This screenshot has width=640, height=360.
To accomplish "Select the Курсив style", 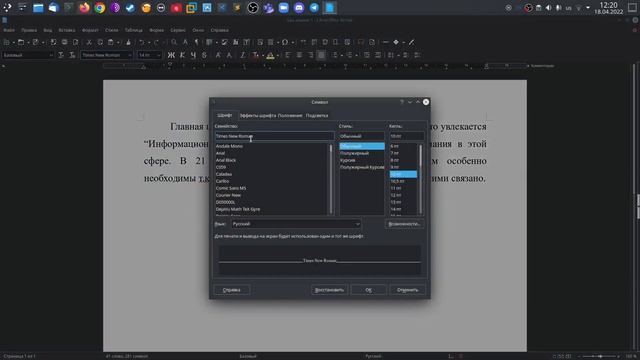I will (362, 160).
